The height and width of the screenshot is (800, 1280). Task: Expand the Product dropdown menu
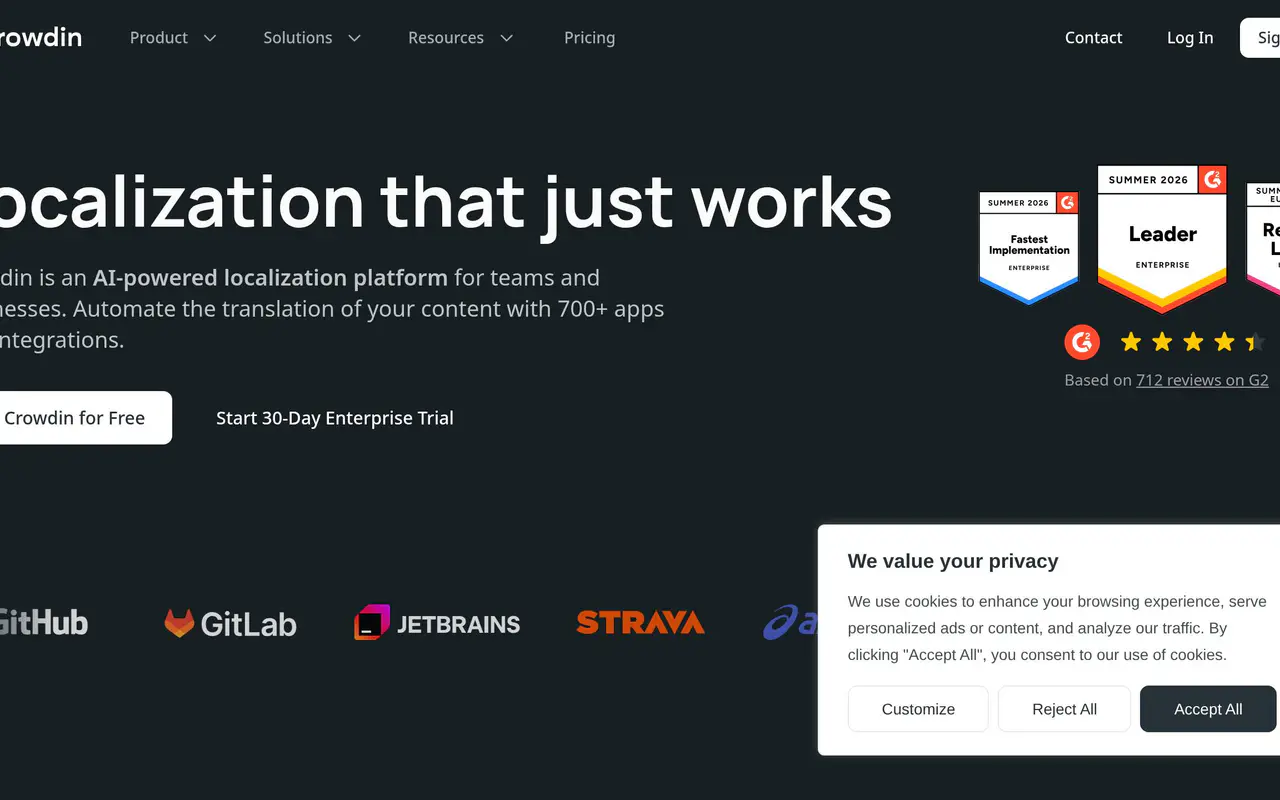173,38
